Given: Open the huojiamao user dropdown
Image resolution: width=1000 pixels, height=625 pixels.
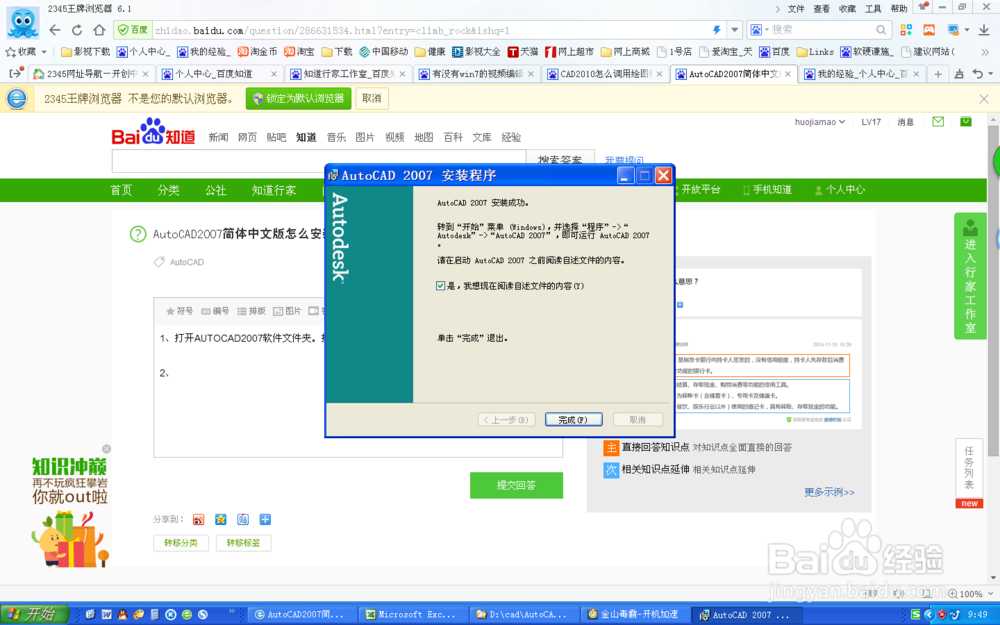Looking at the screenshot, I should [x=820, y=122].
